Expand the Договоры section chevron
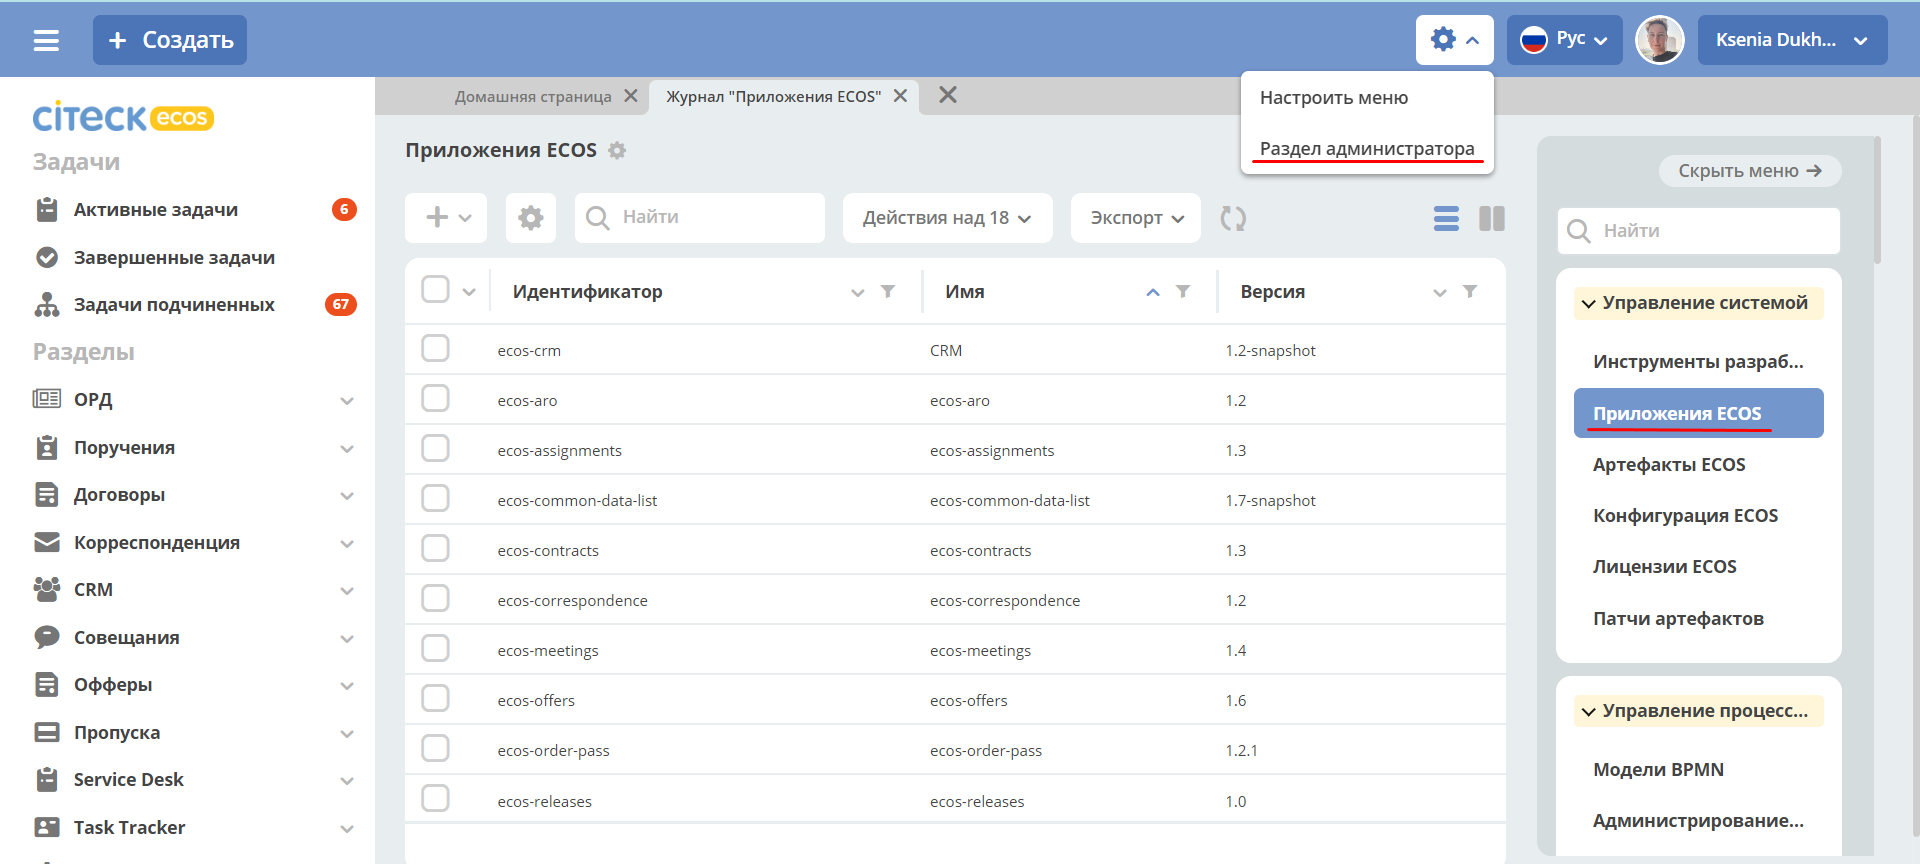The width and height of the screenshot is (1920, 864). (347, 496)
